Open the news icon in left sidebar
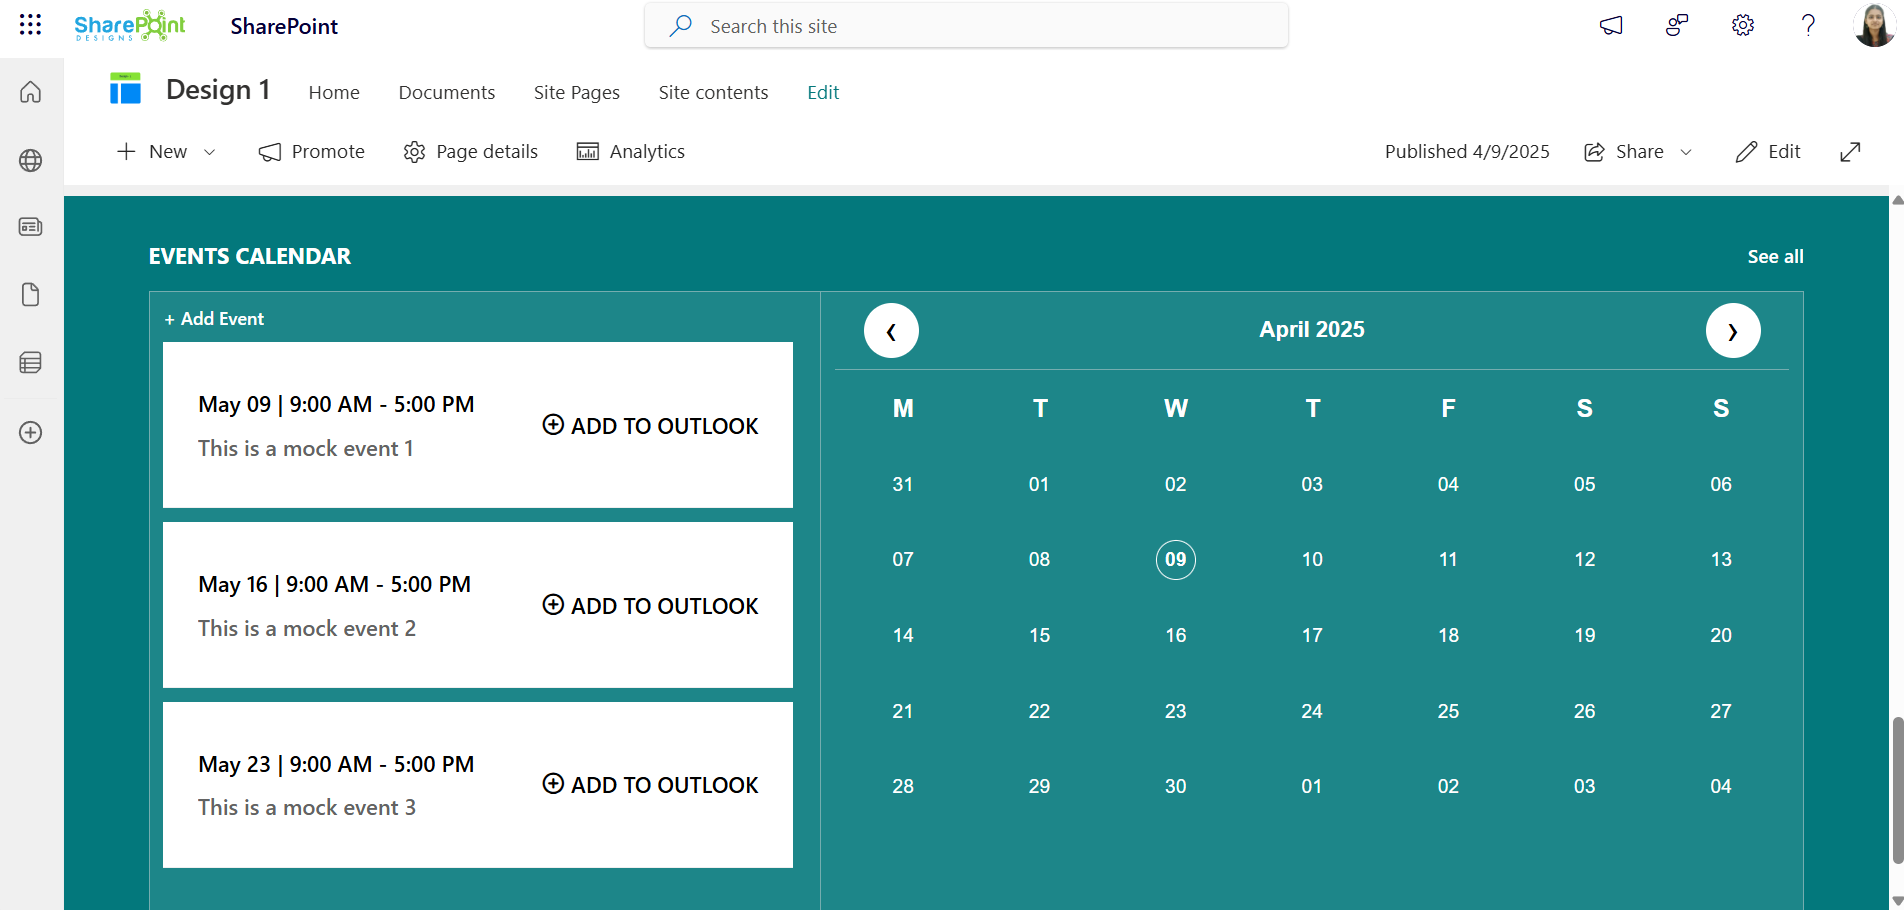Screen dimensions: 1904x910 pos(31,227)
